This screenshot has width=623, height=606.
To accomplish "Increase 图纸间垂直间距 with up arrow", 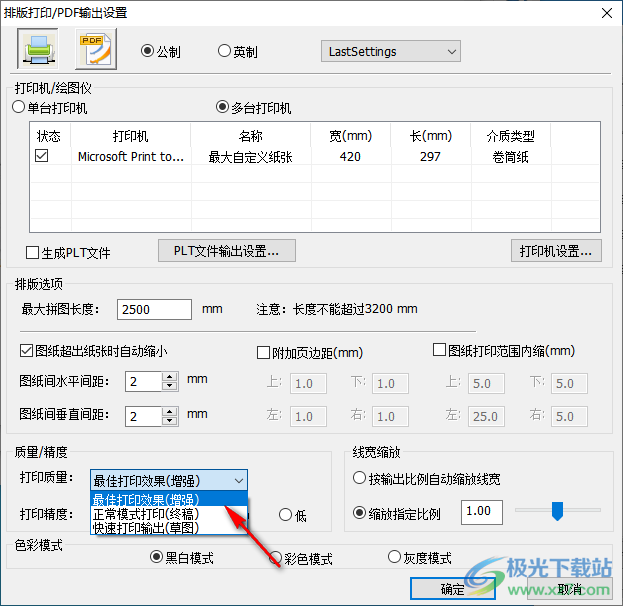I will tap(170, 411).
